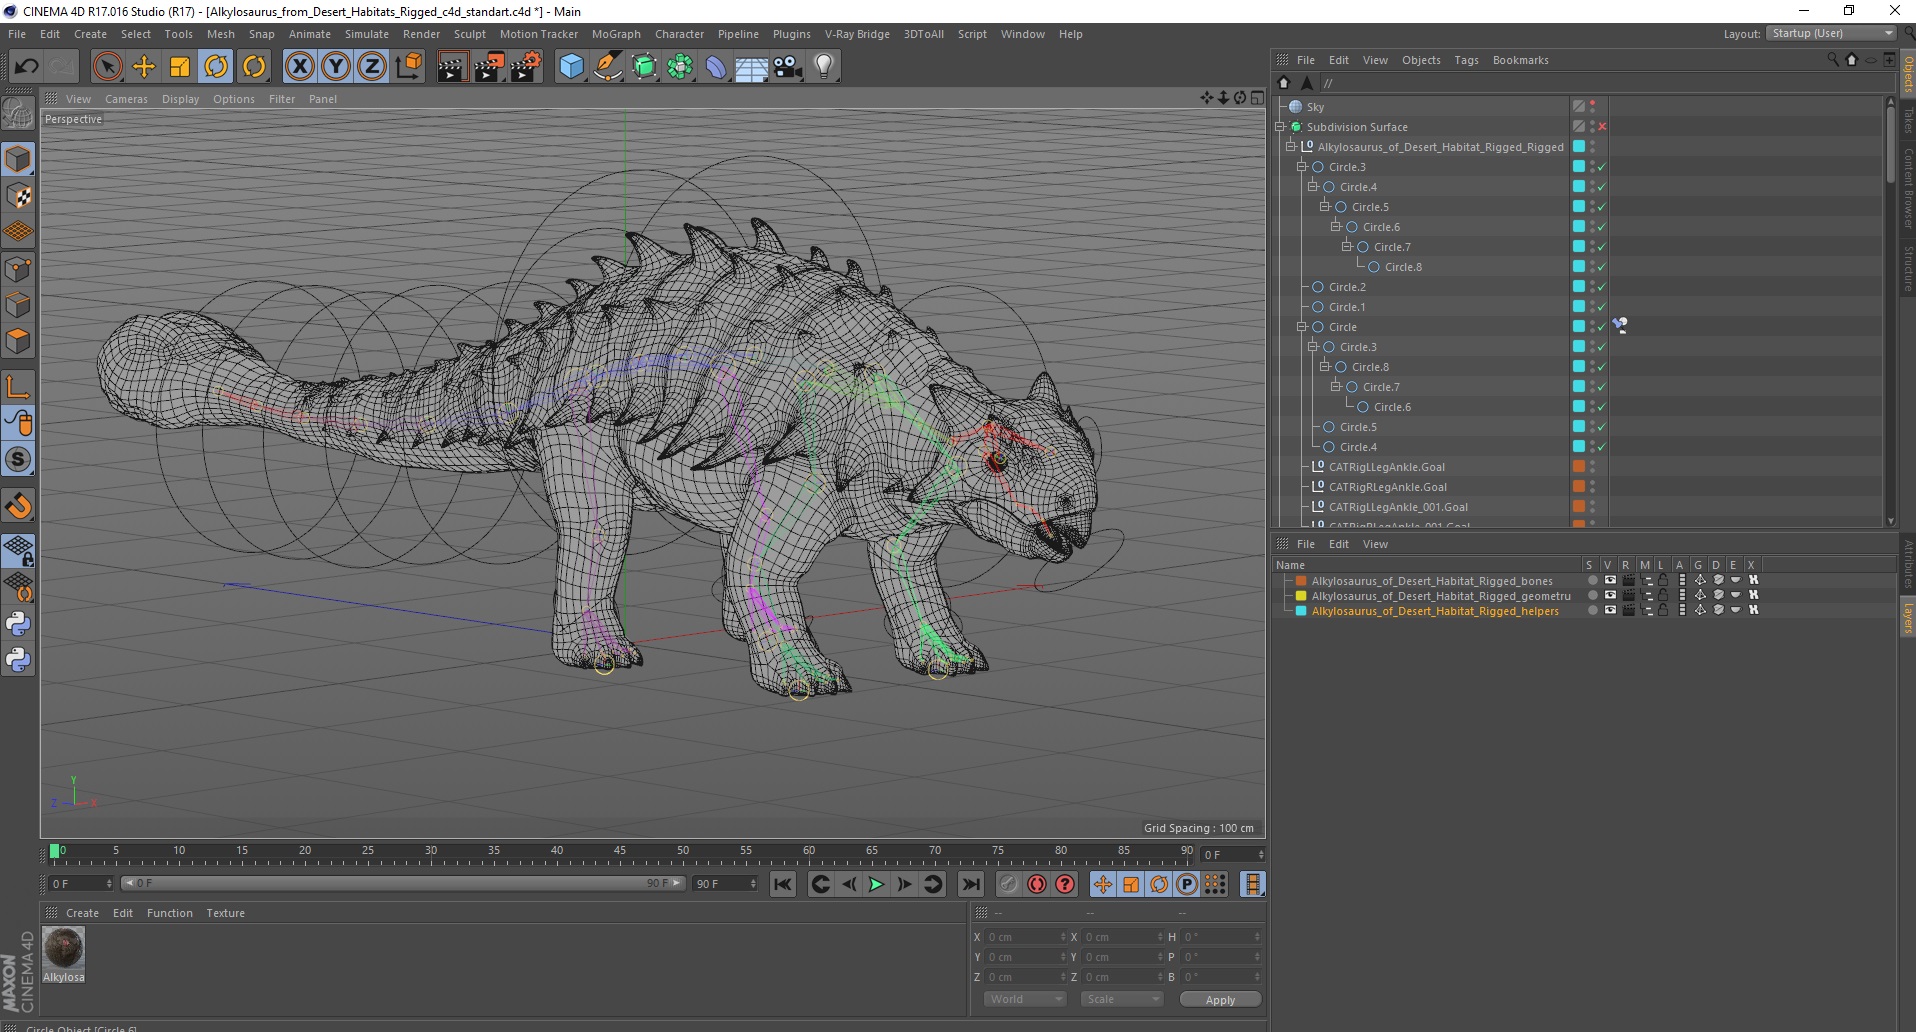Viewport: 1916px width, 1032px height.
Task: Open the spline Pen tool
Action: [607, 67]
